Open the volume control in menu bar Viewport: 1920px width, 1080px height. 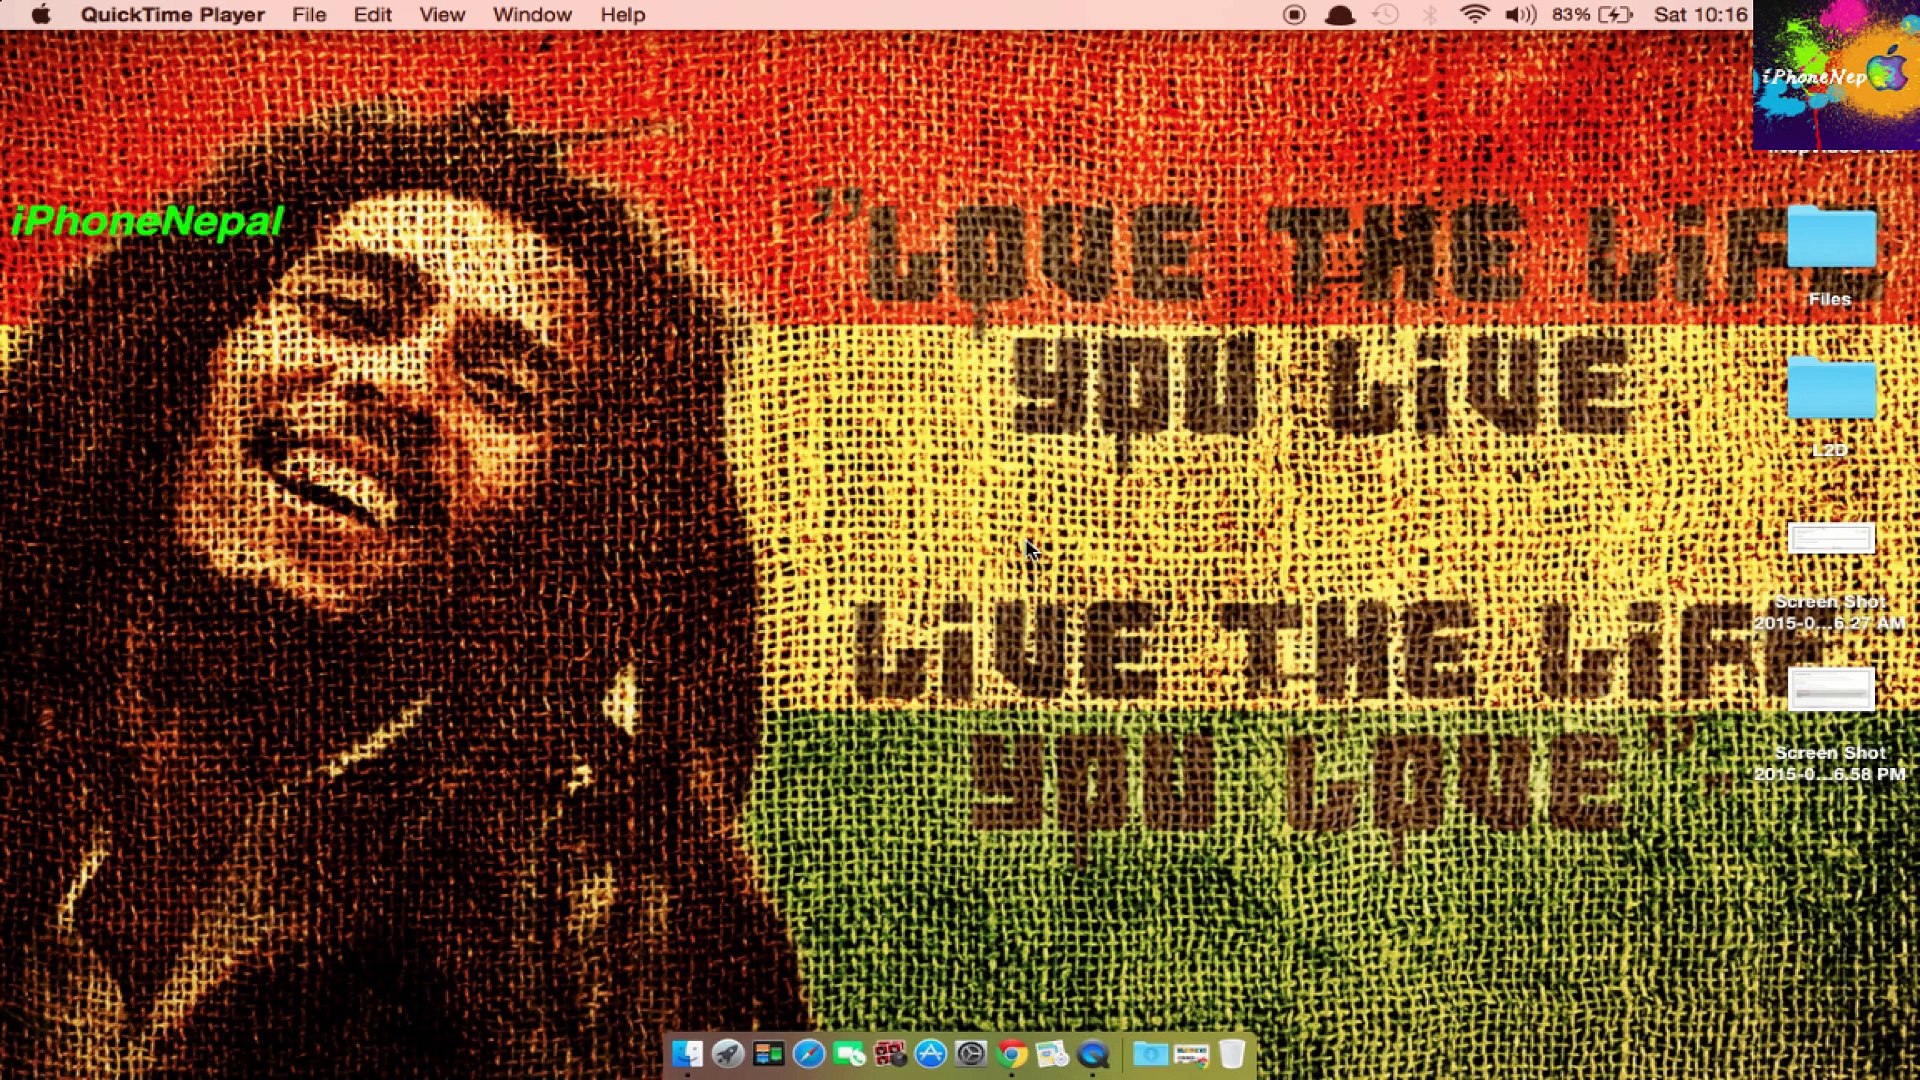point(1521,15)
